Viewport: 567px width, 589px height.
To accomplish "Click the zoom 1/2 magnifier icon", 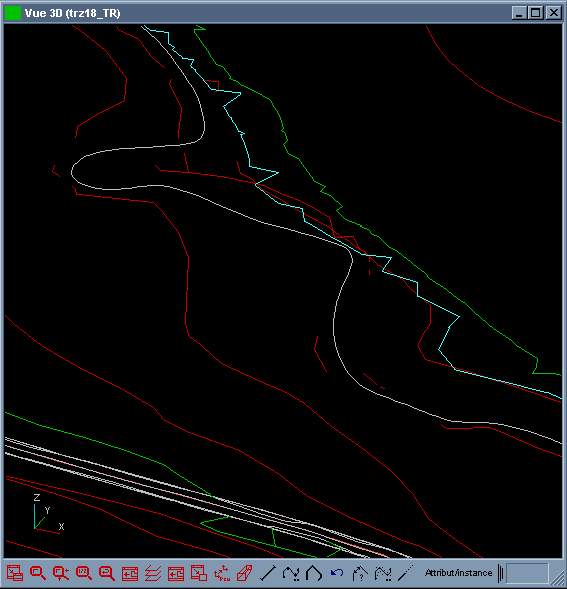I will click(83, 573).
